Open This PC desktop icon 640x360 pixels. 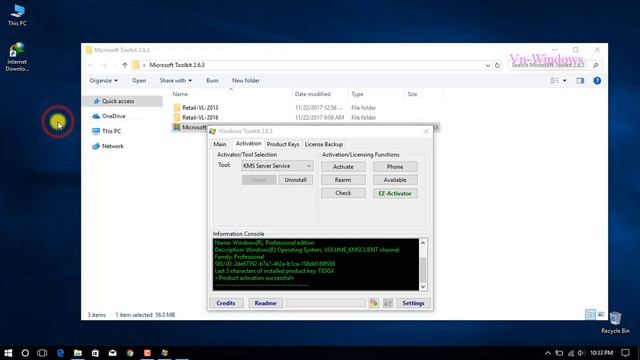[x=17, y=15]
